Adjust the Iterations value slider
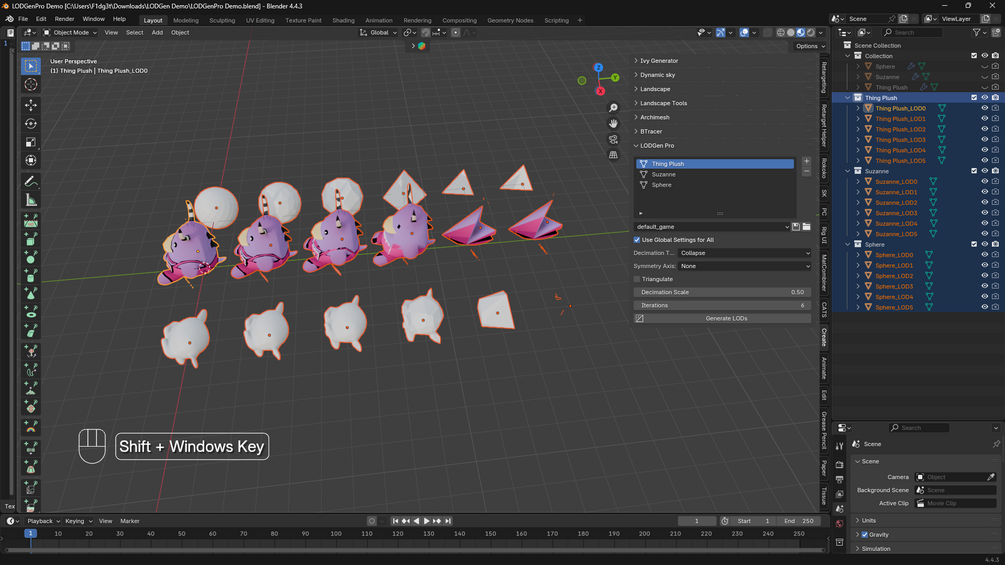 tap(722, 306)
